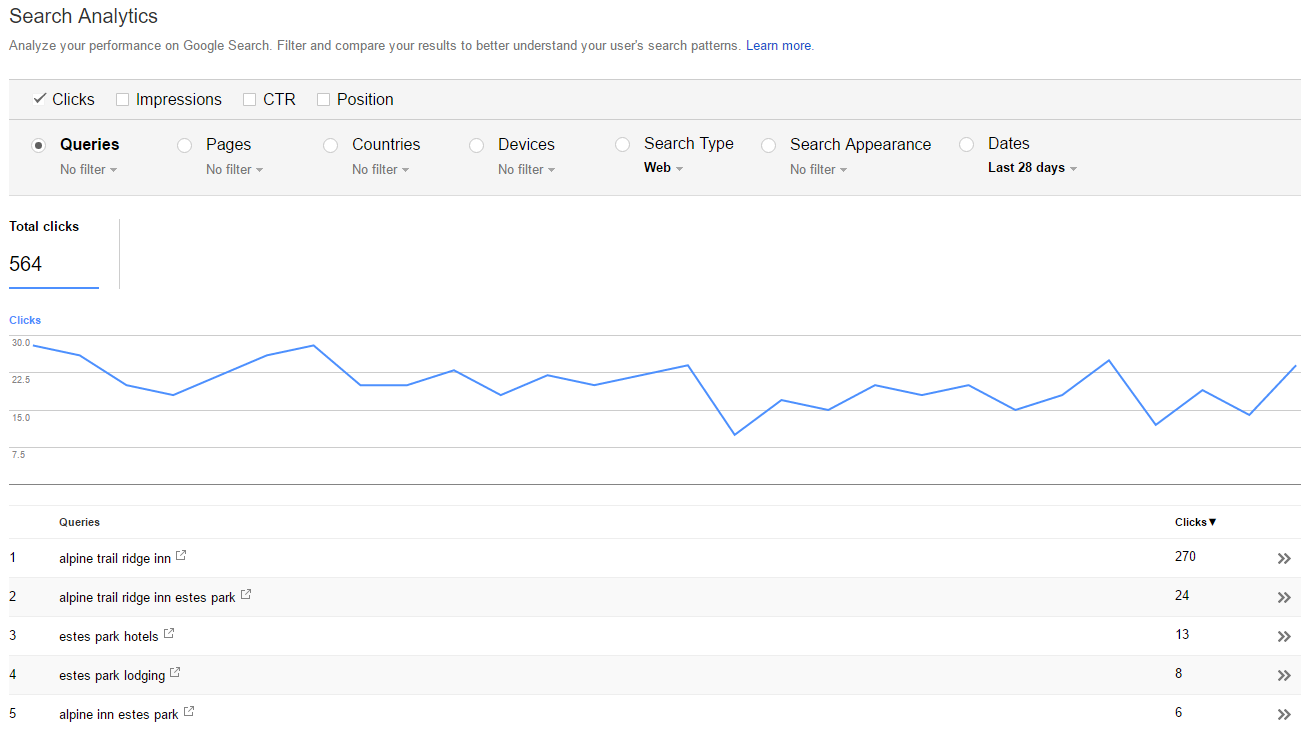Screen dimensions: 1301x732
Task: Open the query "alpine inn estes park"
Action: click(x=118, y=714)
